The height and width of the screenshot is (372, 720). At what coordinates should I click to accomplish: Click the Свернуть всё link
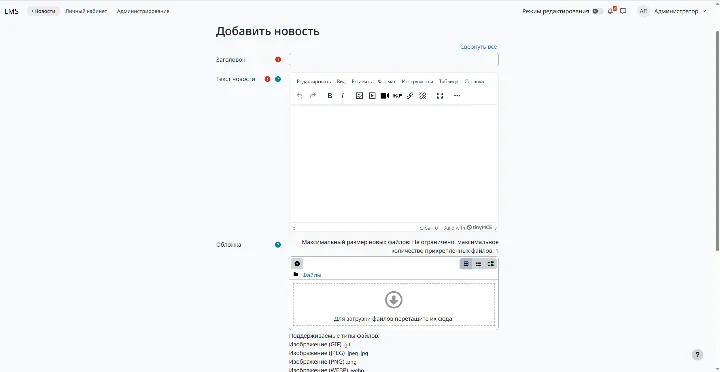[x=479, y=47]
